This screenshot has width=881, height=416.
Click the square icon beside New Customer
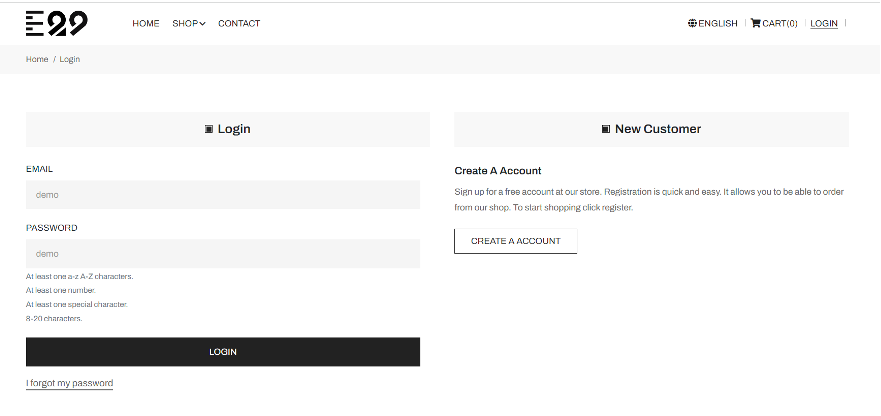point(606,129)
